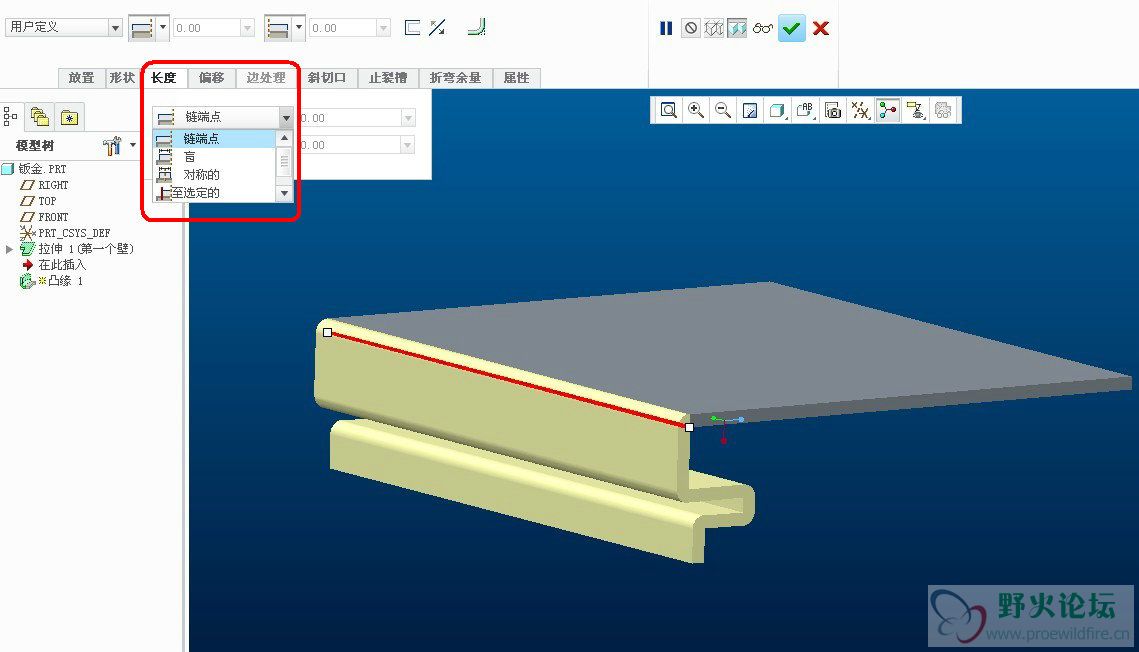This screenshot has width=1139, height=652.
Task: Pause the flange feature tool
Action: (665, 28)
